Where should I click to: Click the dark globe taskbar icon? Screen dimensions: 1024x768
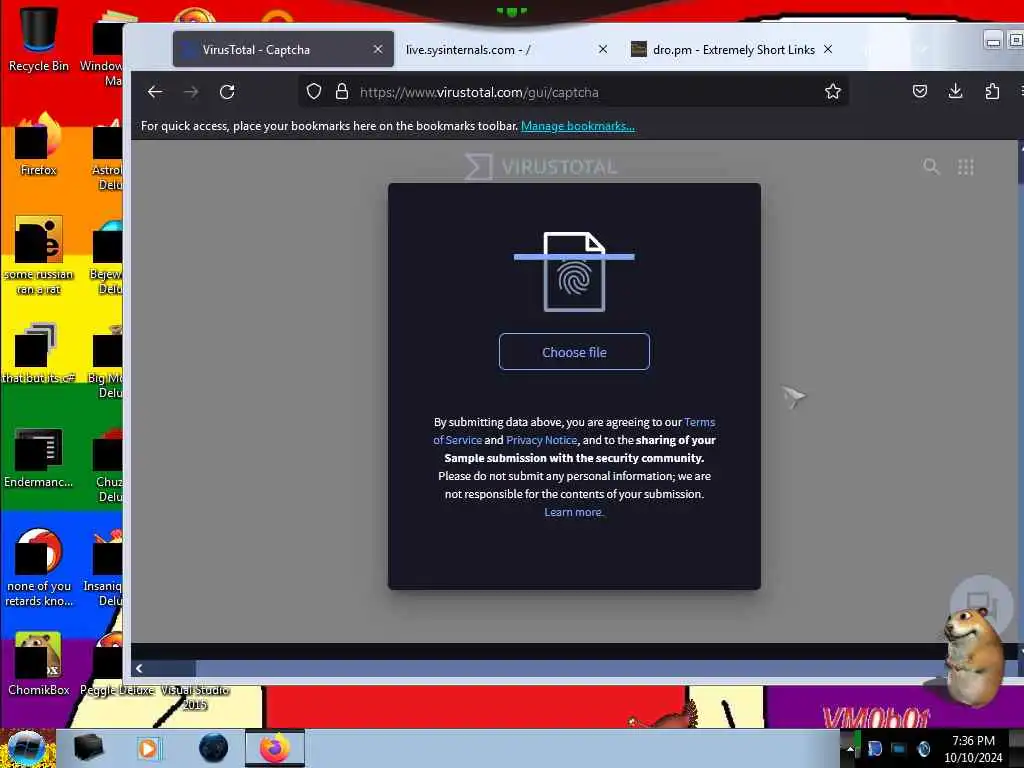(213, 748)
